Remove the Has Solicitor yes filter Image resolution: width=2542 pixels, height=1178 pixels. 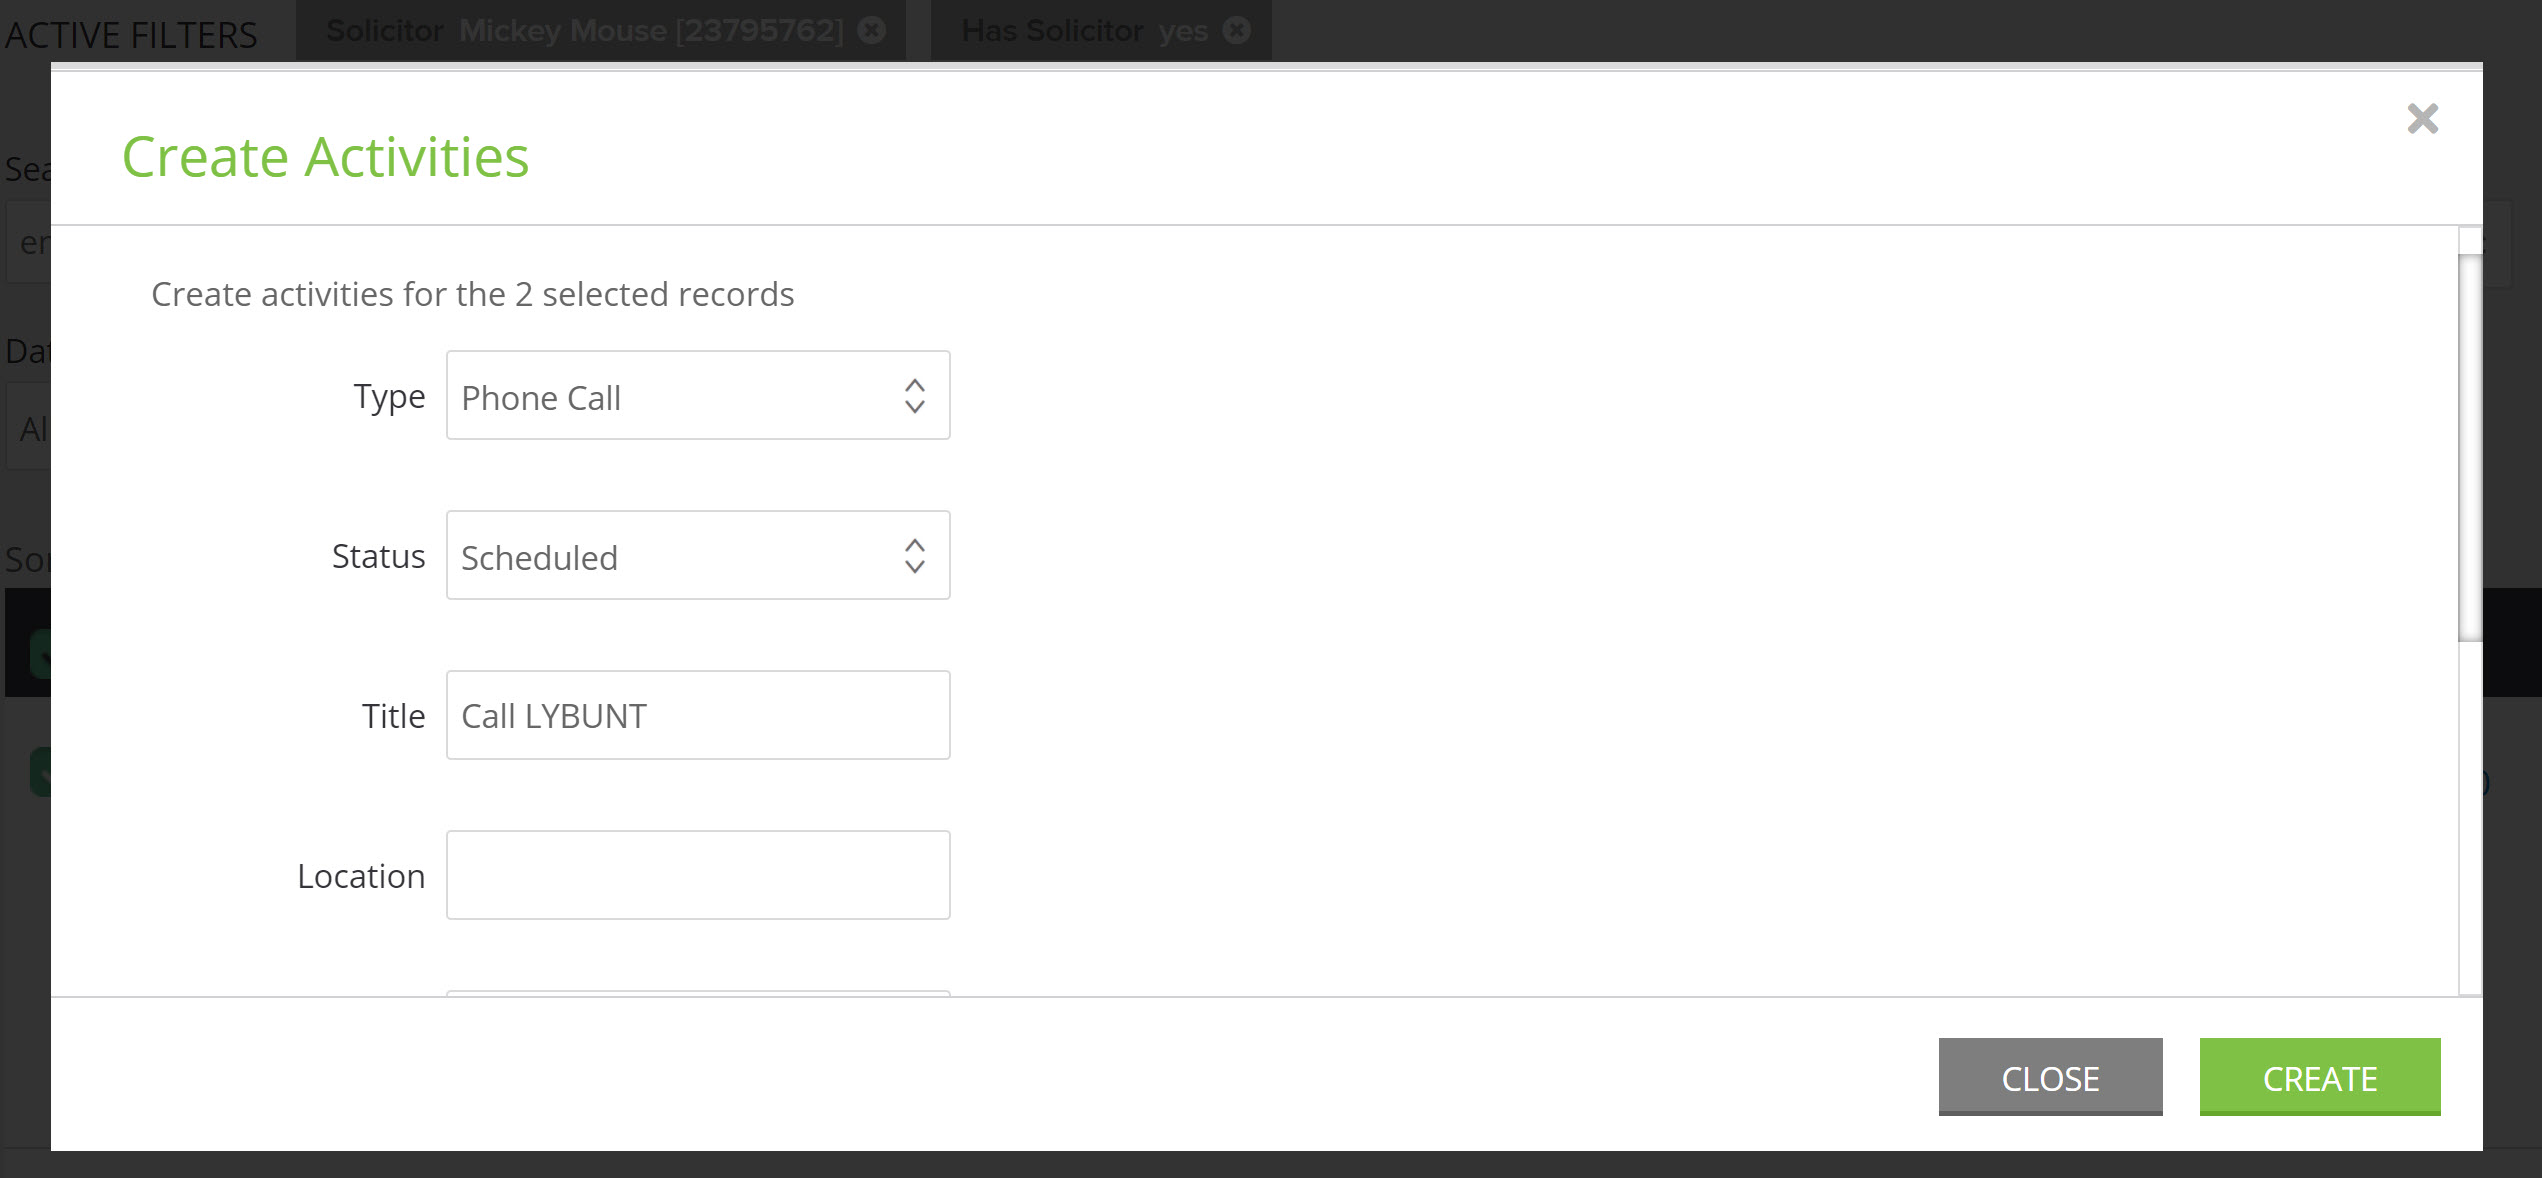pyautogui.click(x=1237, y=30)
